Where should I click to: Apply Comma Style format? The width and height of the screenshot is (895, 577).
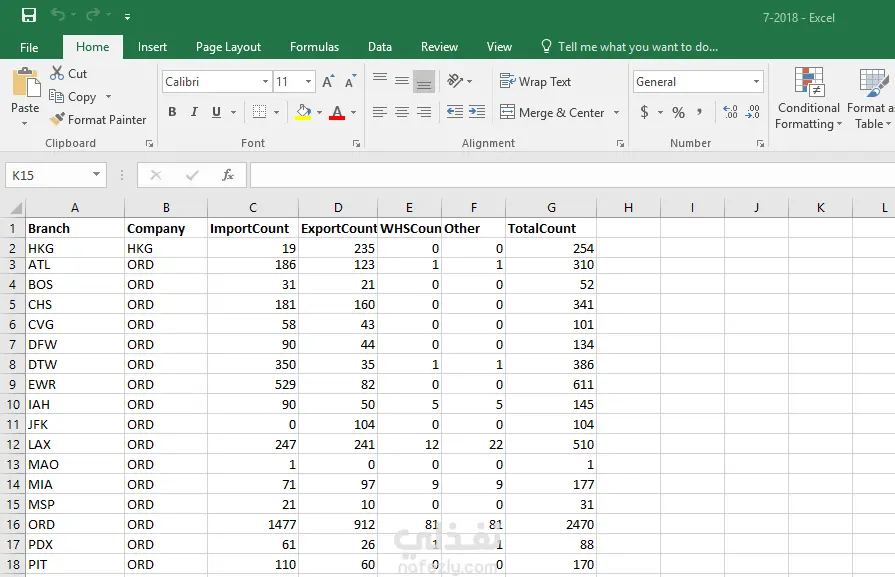(x=700, y=112)
